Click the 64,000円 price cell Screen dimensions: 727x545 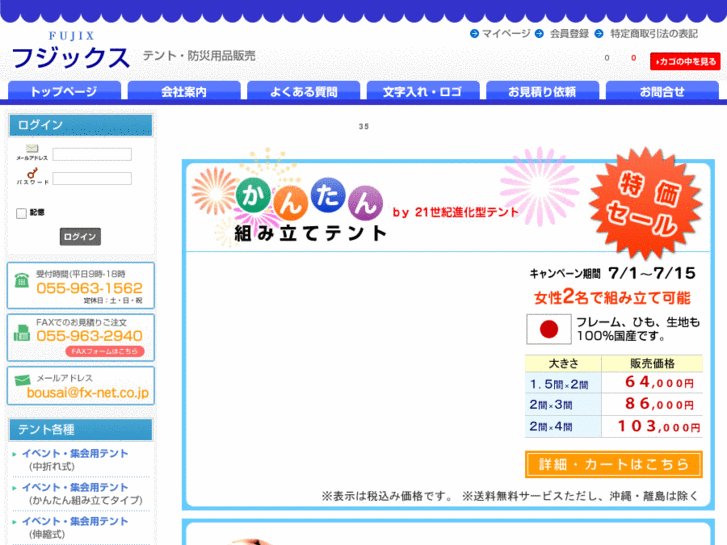(652, 383)
